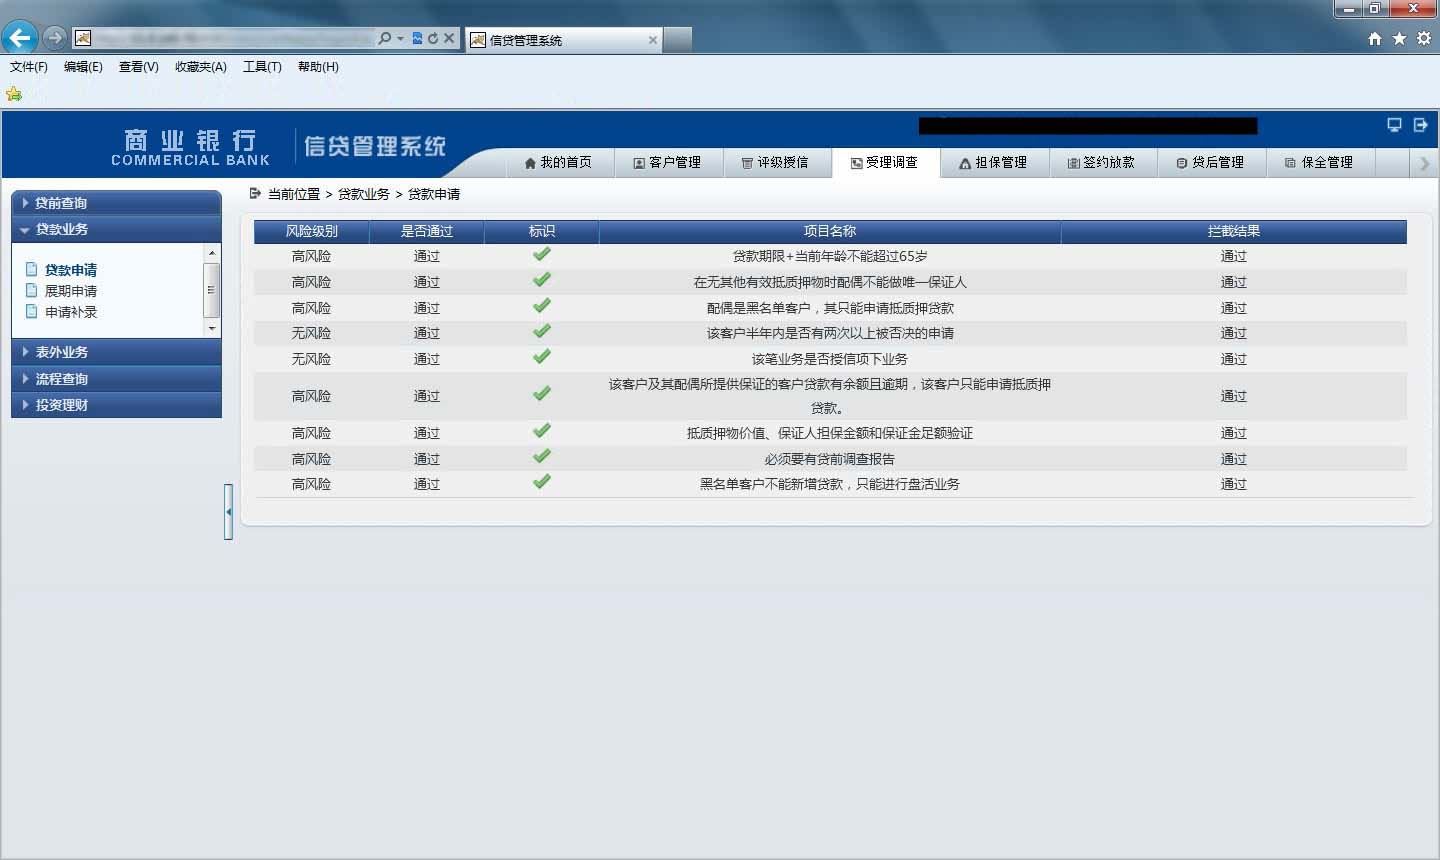Open the 帮助(H) menu
1440x860 pixels.
coord(318,67)
